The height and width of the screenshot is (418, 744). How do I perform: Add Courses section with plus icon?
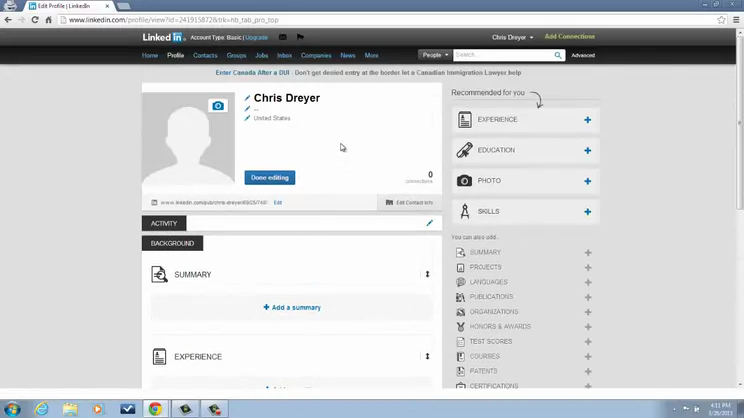[x=588, y=357]
